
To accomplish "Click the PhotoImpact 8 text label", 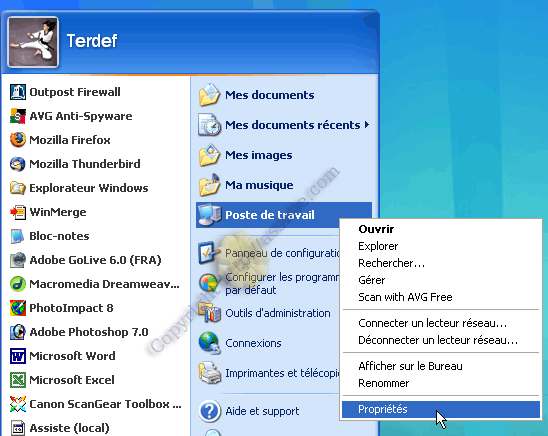I will click(x=71, y=308).
